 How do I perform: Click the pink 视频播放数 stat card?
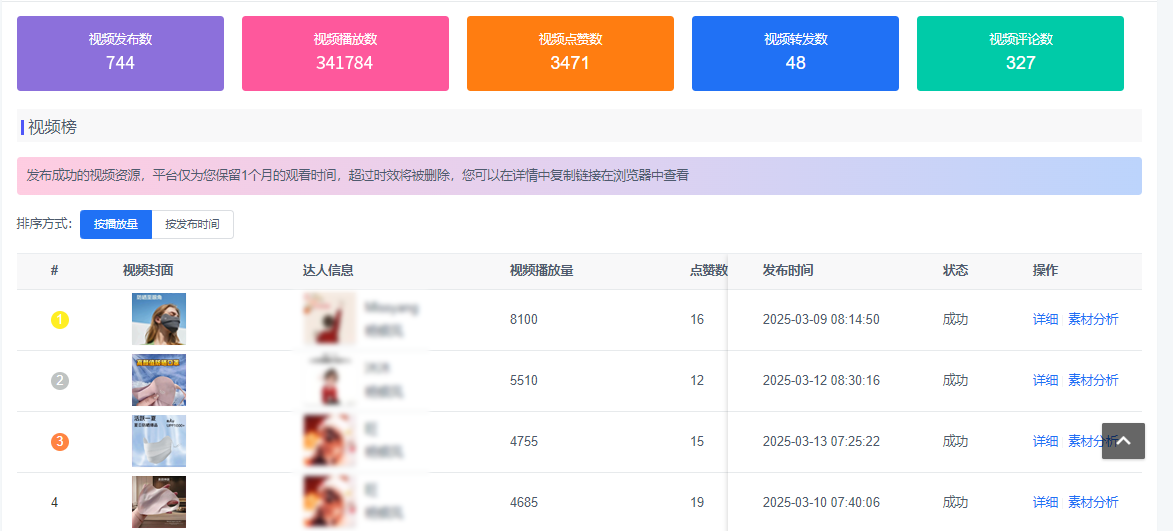coord(345,53)
